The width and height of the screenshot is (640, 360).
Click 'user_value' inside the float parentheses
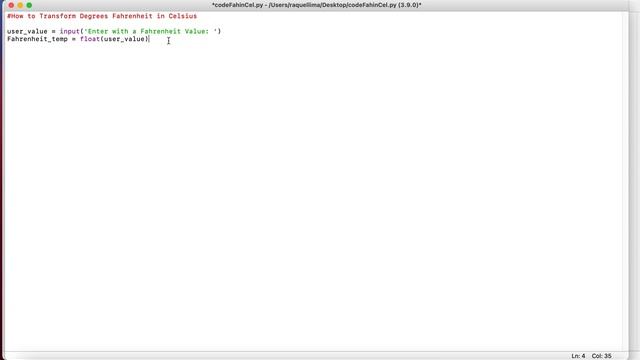[x=124, y=39]
